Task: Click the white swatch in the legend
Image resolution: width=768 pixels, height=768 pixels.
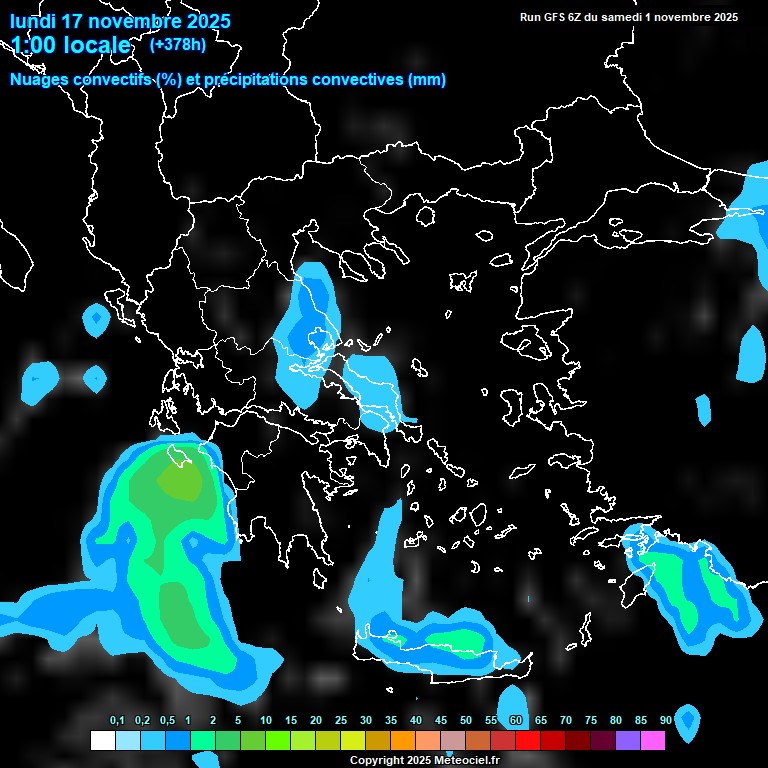Action: pyautogui.click(x=102, y=740)
